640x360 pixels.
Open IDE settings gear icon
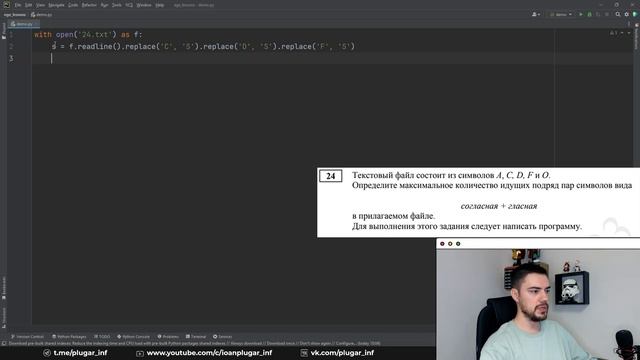627,14
